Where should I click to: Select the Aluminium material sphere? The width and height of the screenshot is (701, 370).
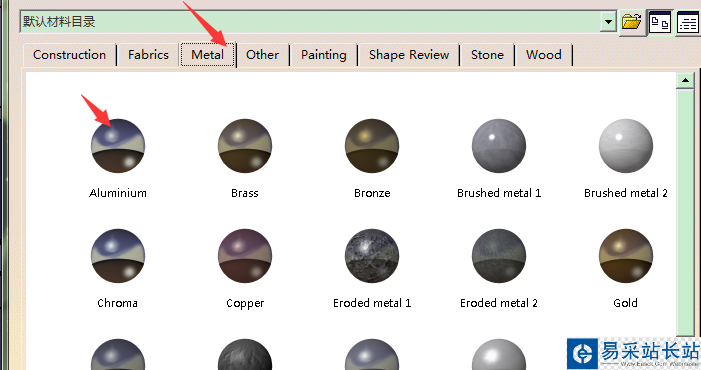[x=118, y=146]
